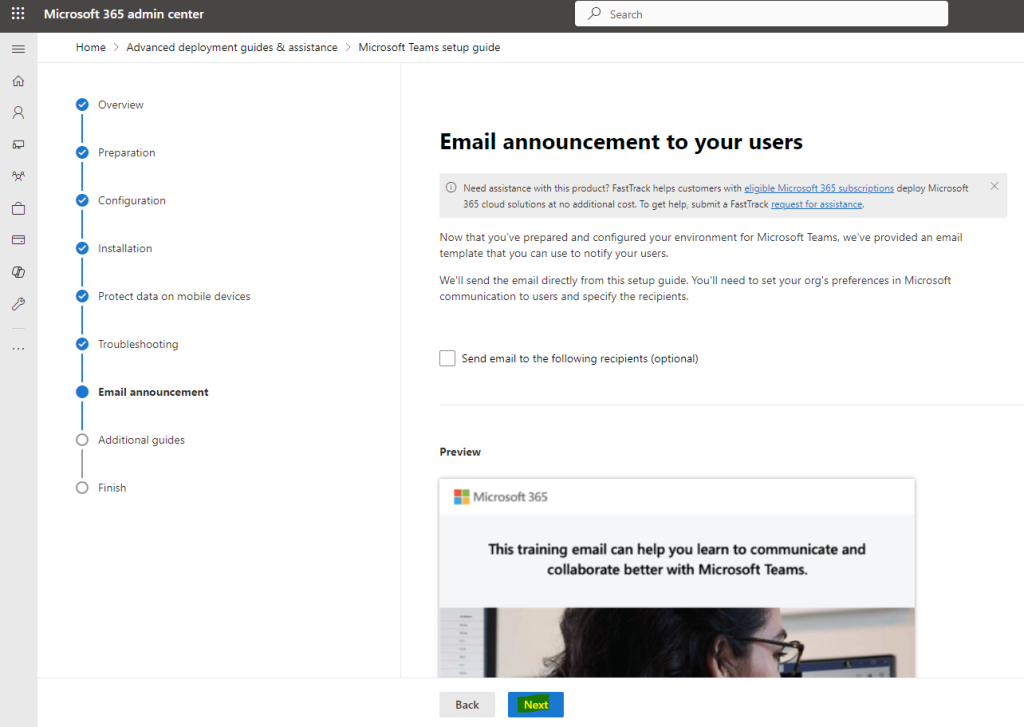This screenshot has width=1024, height=727.
Task: Click Microsoft 365 admin center title
Action: coord(124,14)
